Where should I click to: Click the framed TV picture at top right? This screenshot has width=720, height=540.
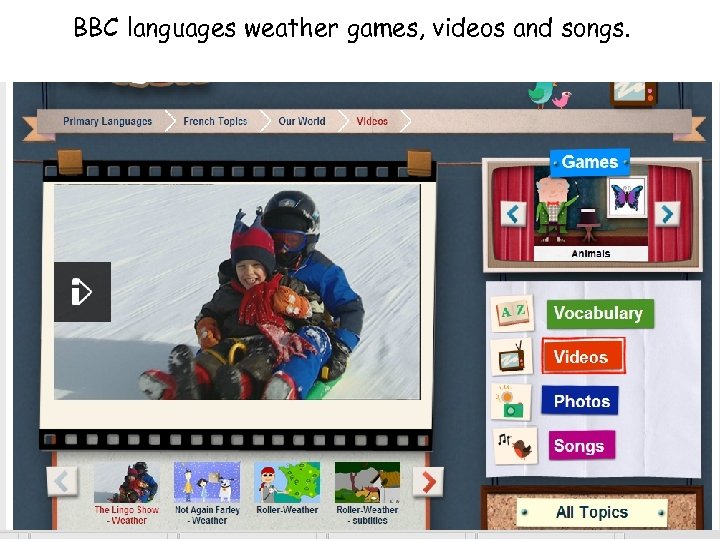[x=633, y=93]
